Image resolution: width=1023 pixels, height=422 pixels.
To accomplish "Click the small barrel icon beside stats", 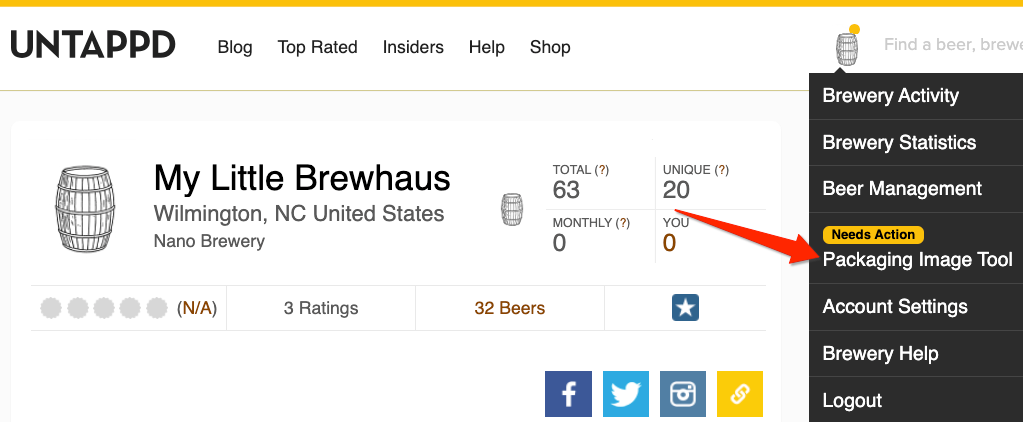I will point(512,209).
